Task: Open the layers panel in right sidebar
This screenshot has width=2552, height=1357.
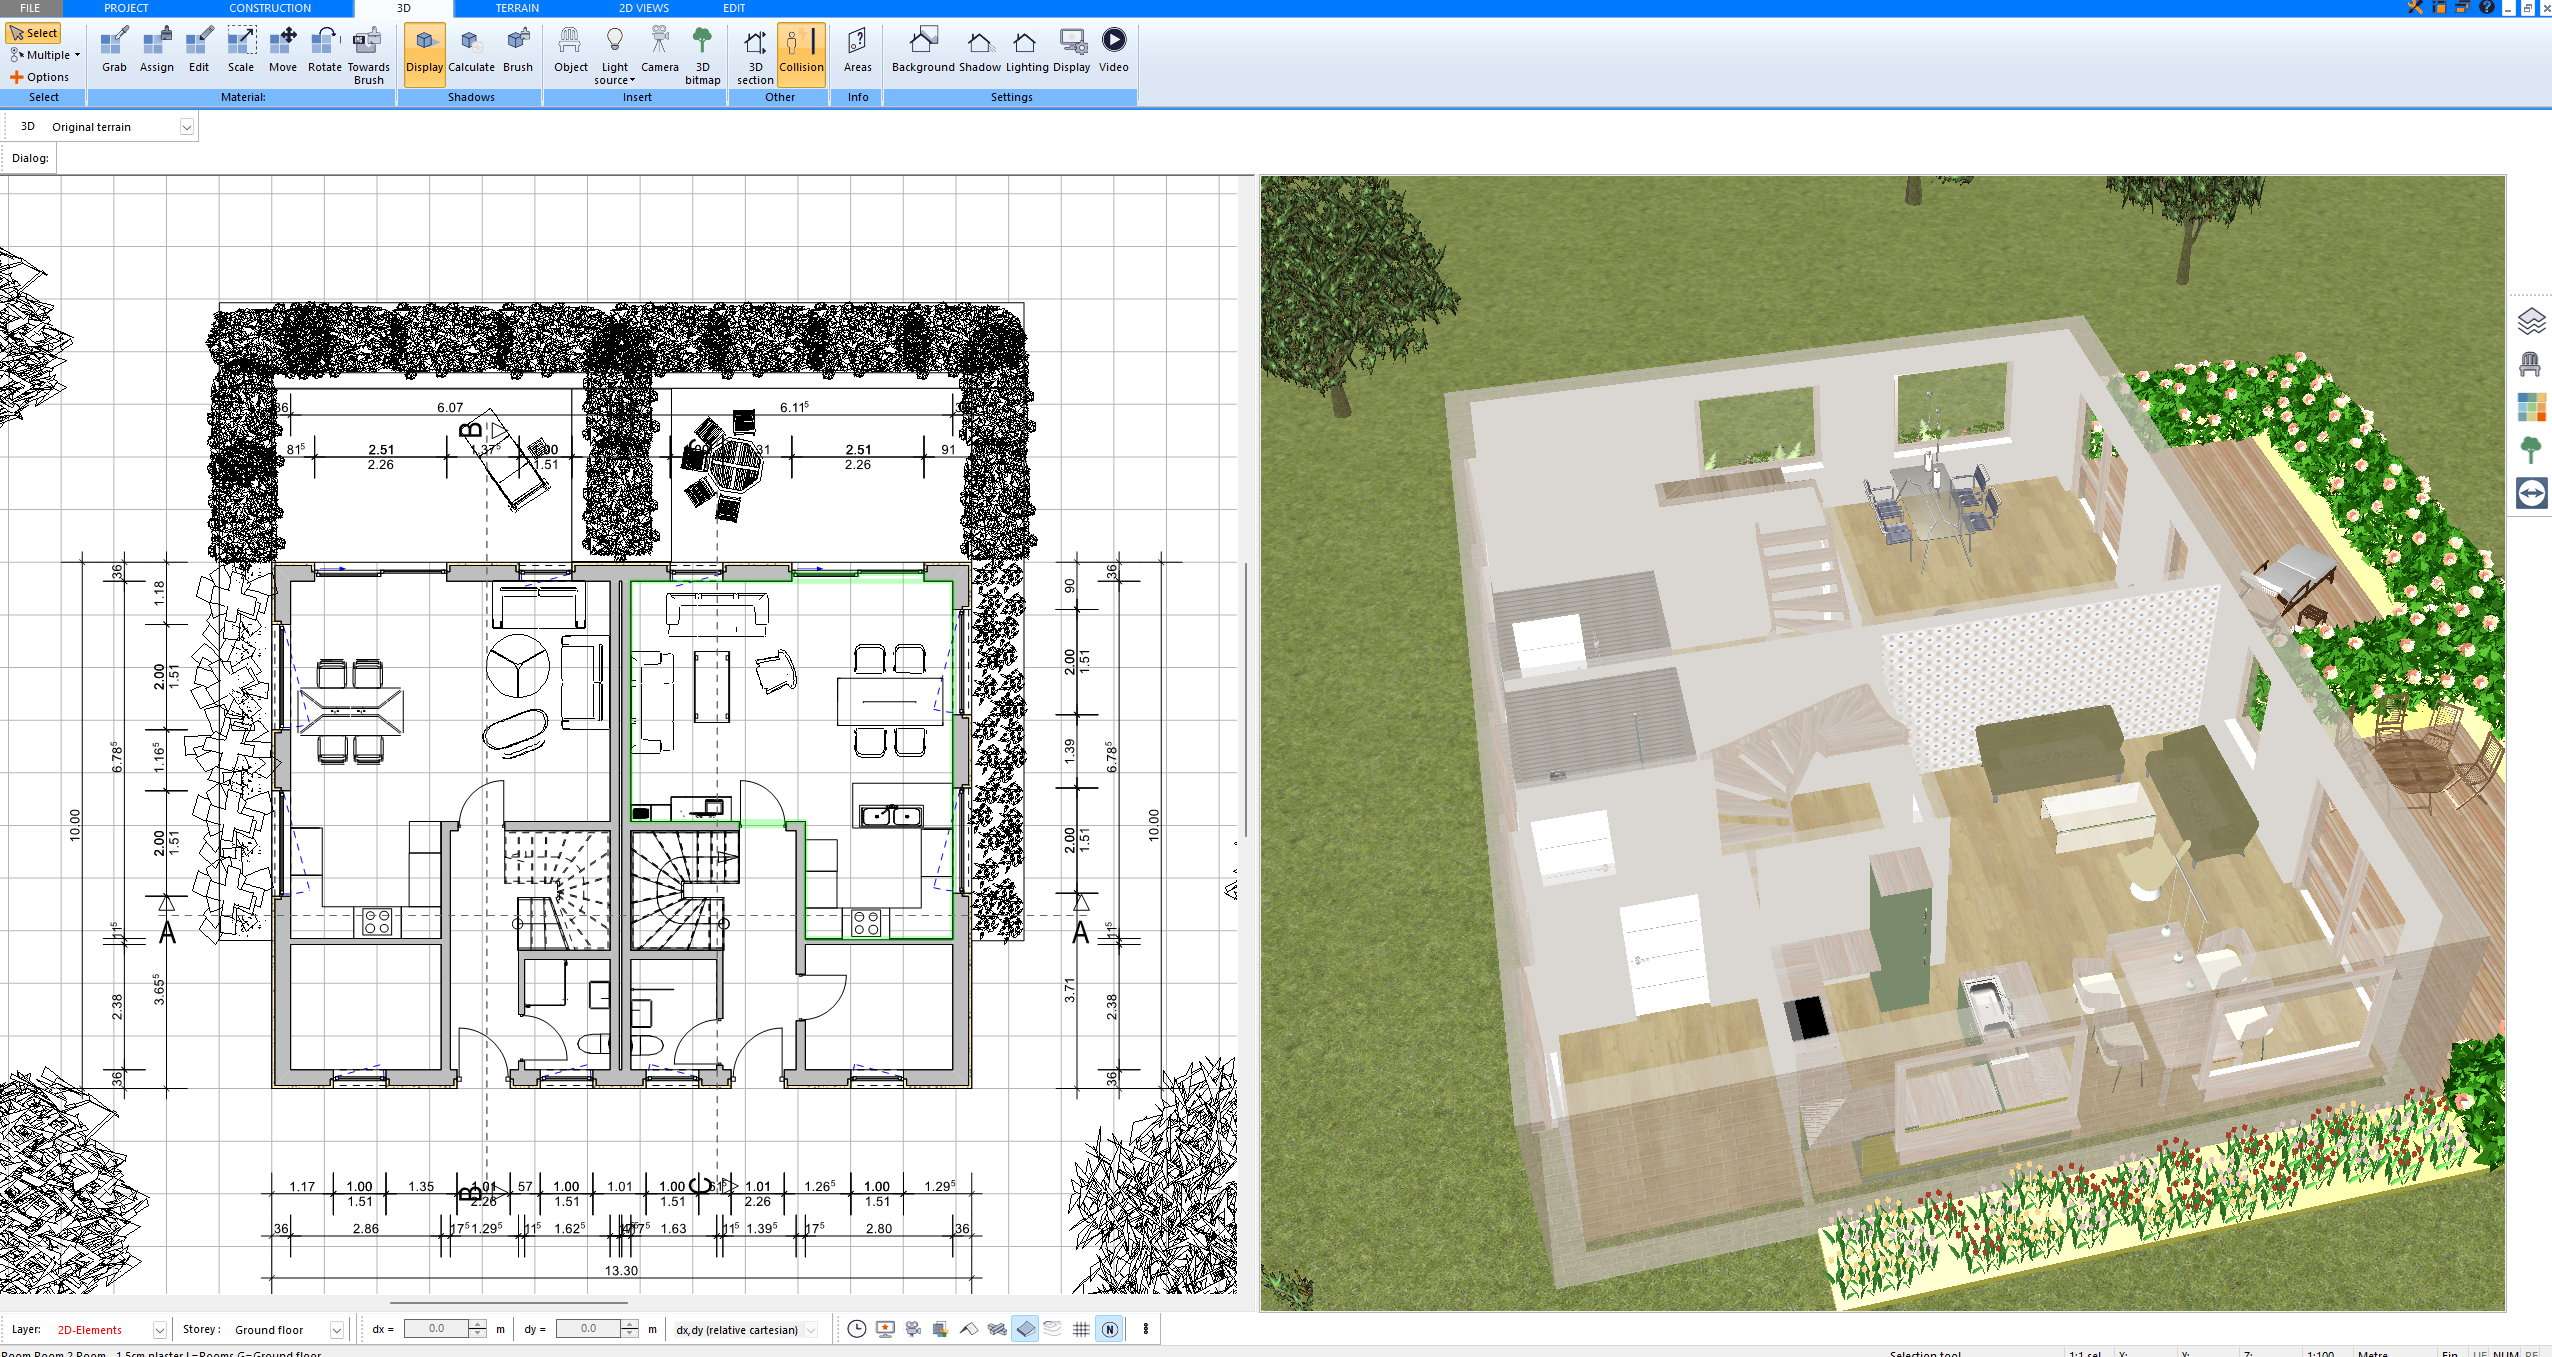Action: click(x=2531, y=321)
